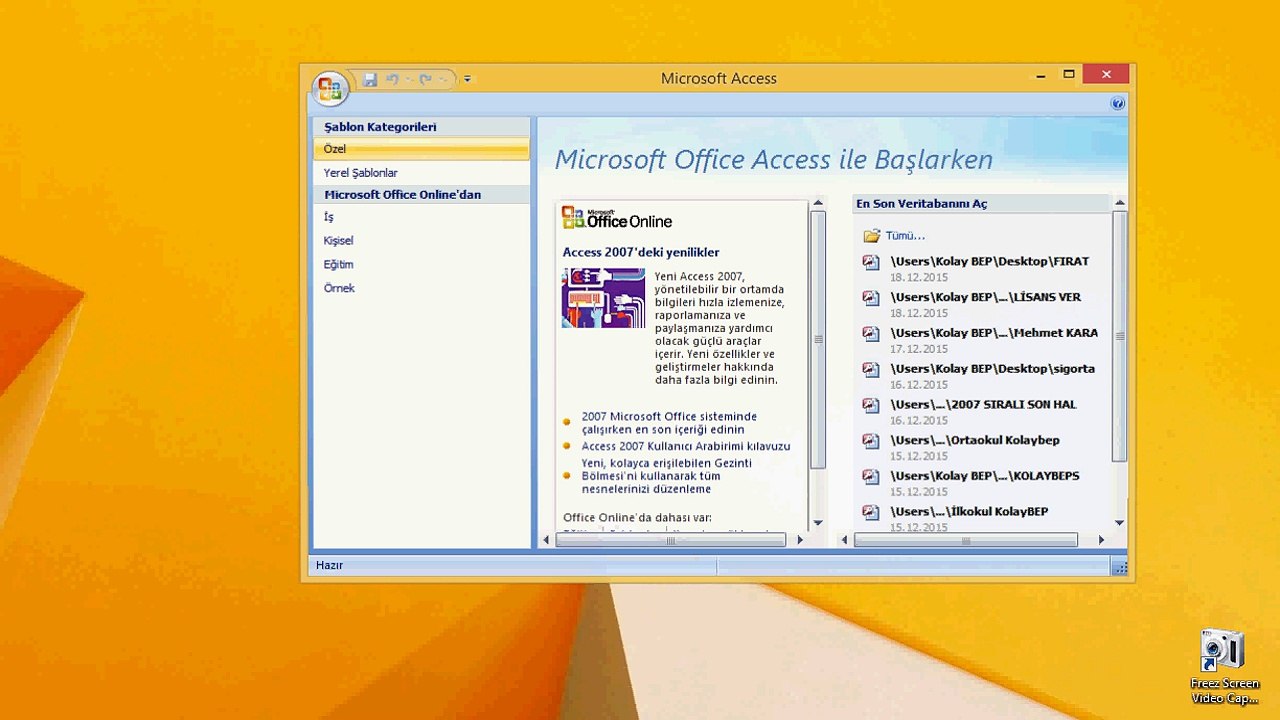Click database icon next to 2007 SIRALI SON HAL

871,405
